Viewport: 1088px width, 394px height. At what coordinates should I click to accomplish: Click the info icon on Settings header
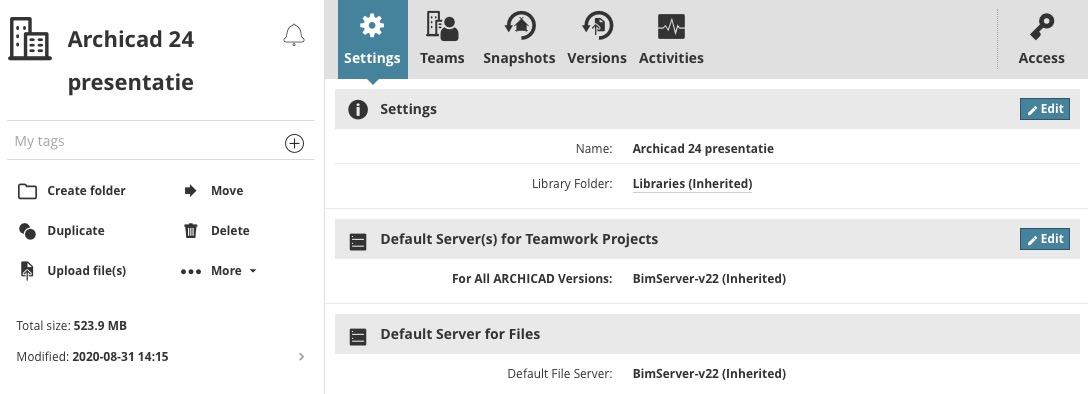(358, 110)
